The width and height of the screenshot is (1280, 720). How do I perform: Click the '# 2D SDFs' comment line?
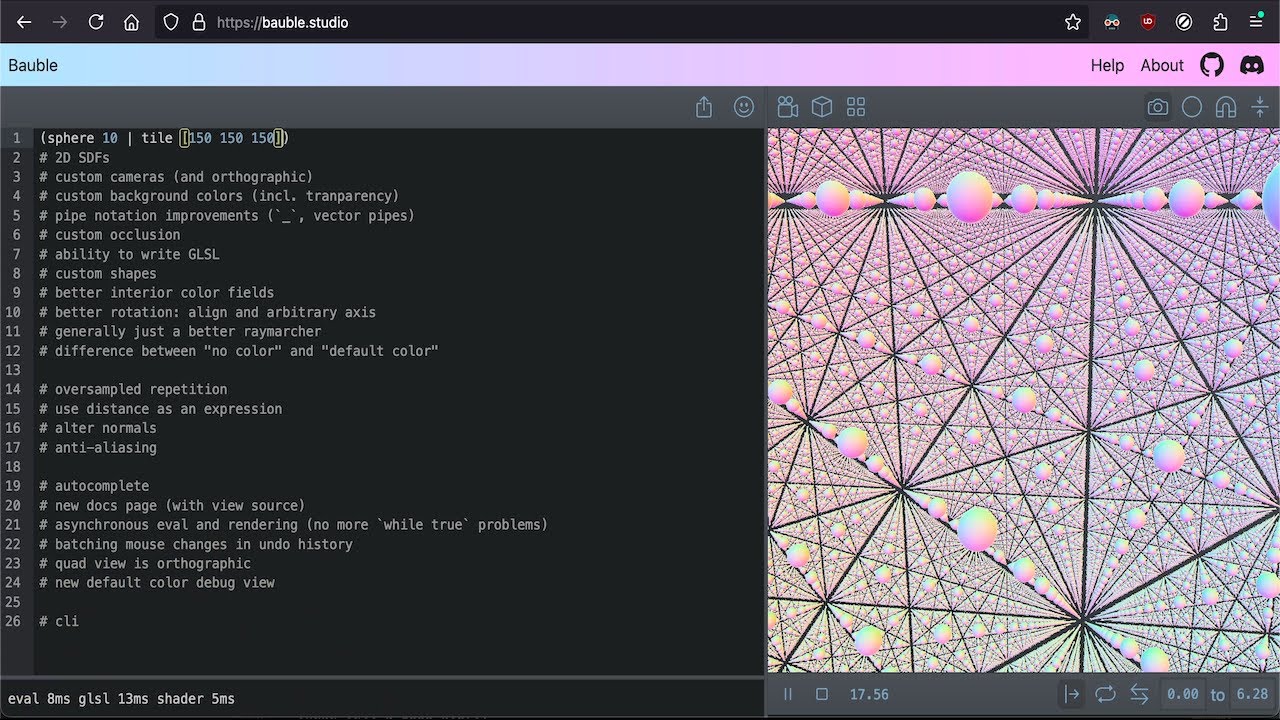pos(75,158)
